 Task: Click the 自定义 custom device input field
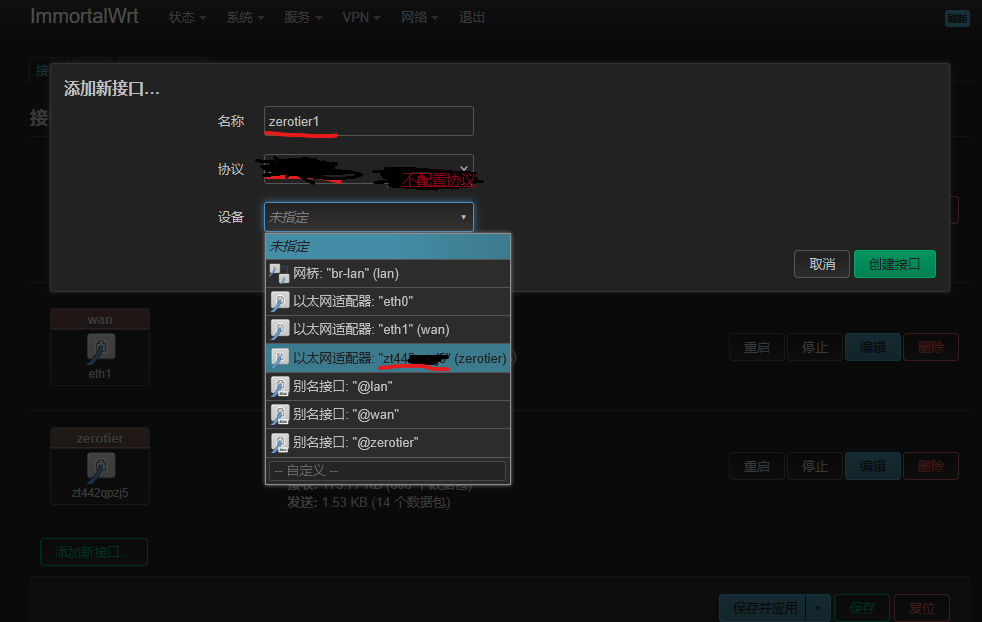click(x=387, y=470)
